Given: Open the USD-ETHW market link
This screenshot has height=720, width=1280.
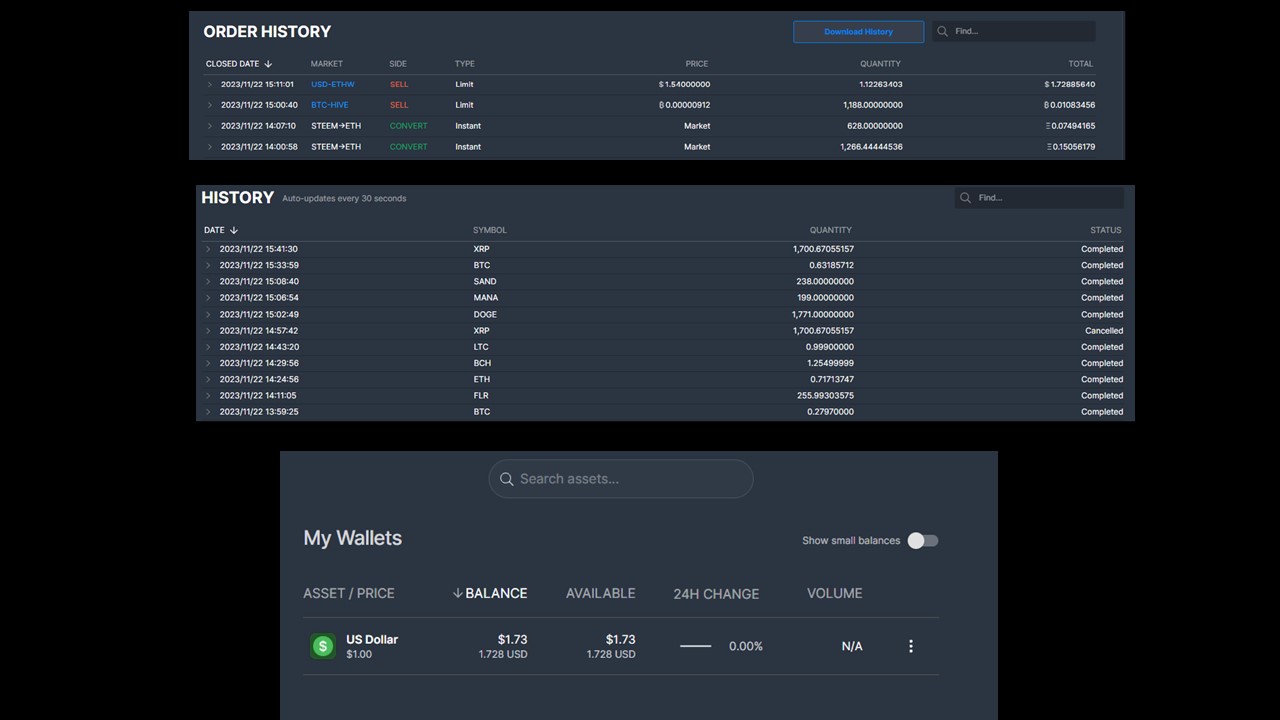Looking at the screenshot, I should 333,85.
